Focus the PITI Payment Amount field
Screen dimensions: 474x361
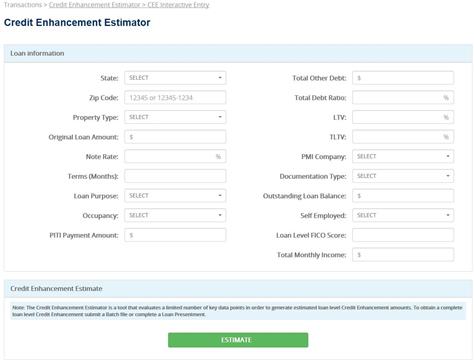tap(175, 235)
